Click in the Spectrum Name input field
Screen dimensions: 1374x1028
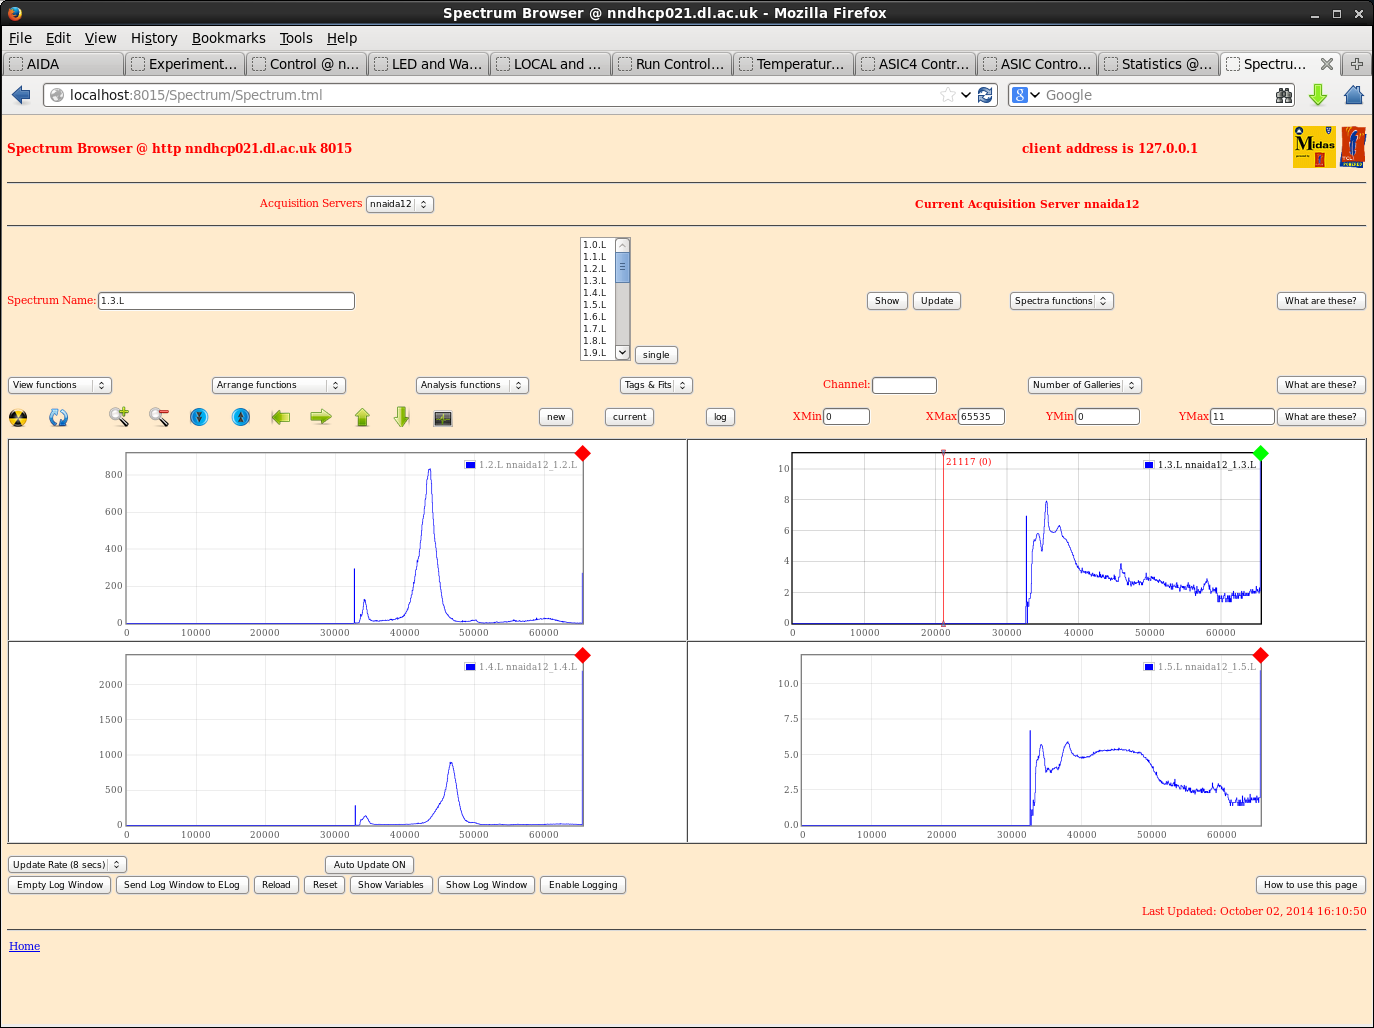tap(226, 301)
